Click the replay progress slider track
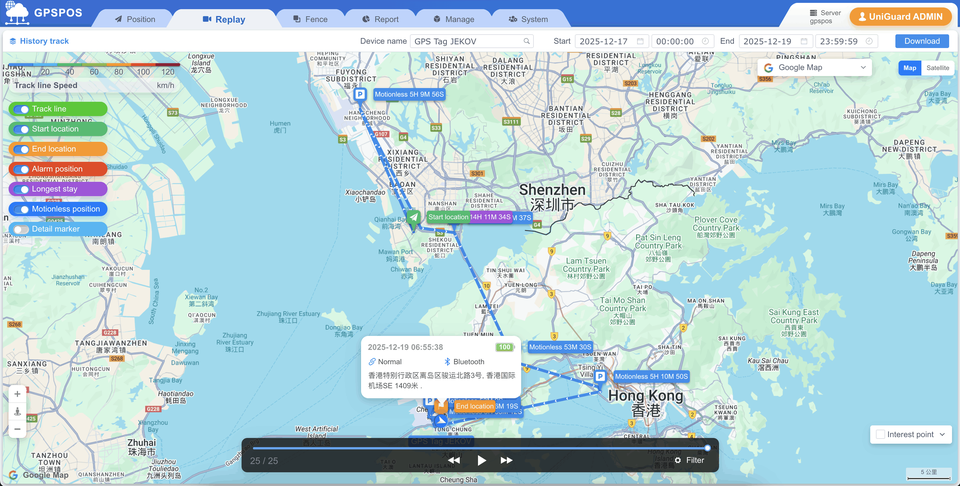The width and height of the screenshot is (960, 486). (480, 448)
